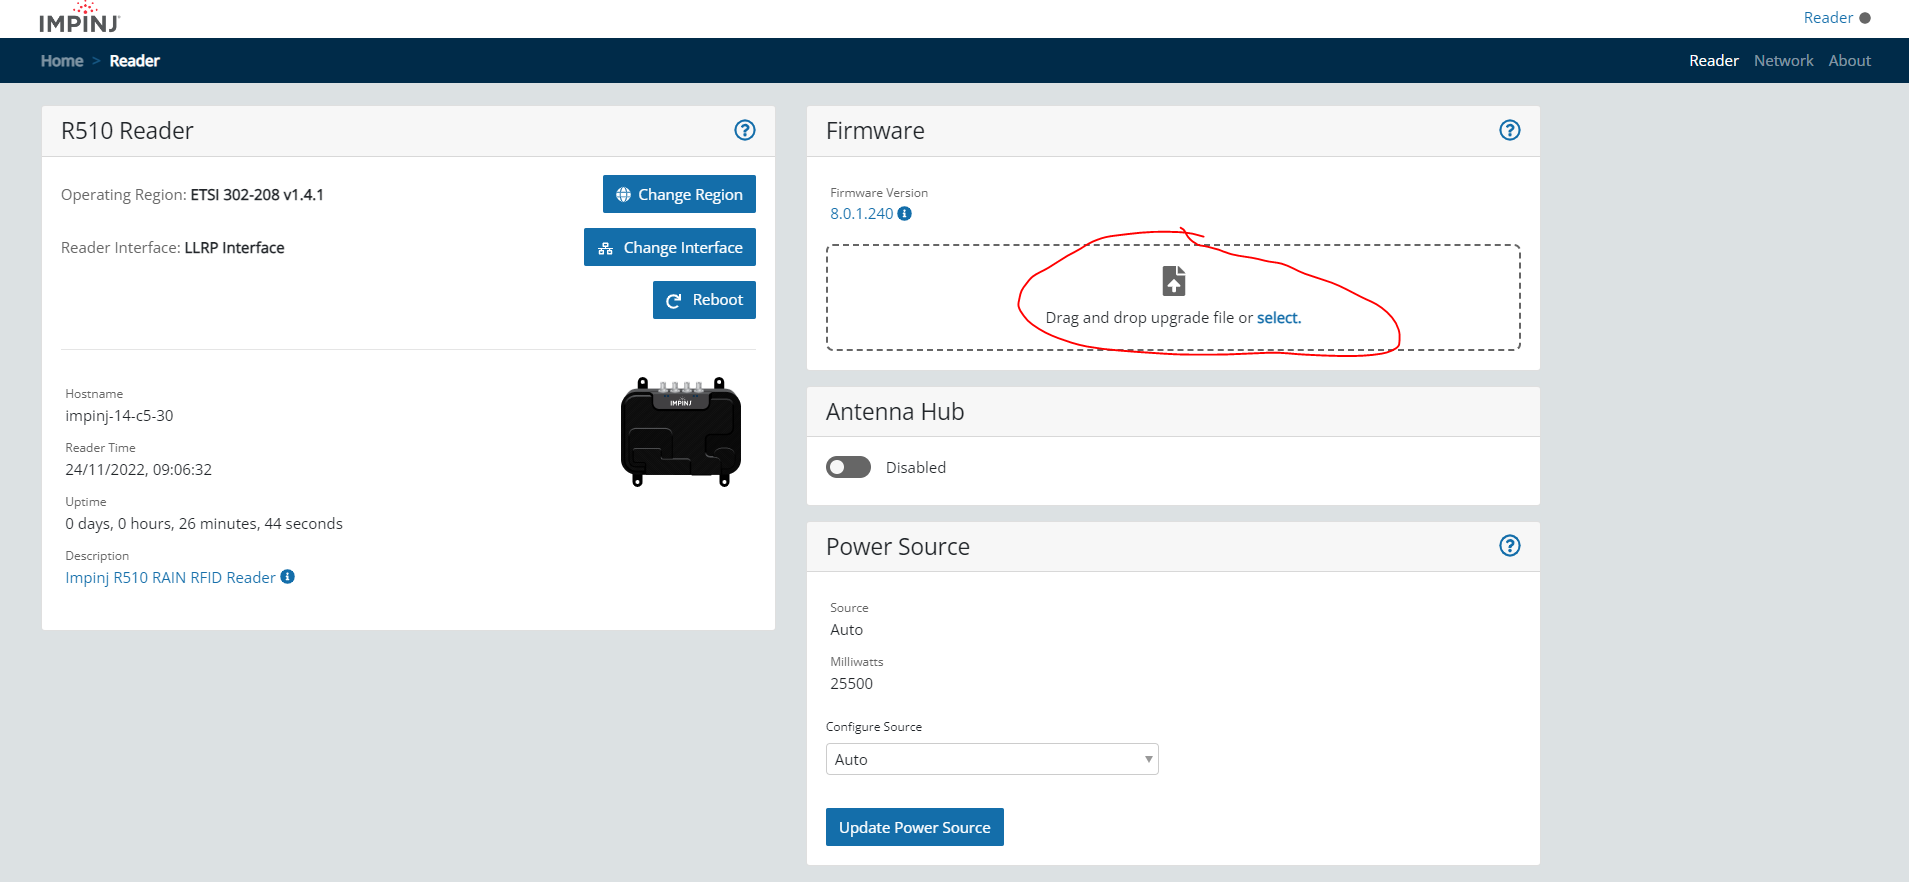Open help for R510 Reader panel
Image resolution: width=1909 pixels, height=882 pixels.
click(745, 130)
